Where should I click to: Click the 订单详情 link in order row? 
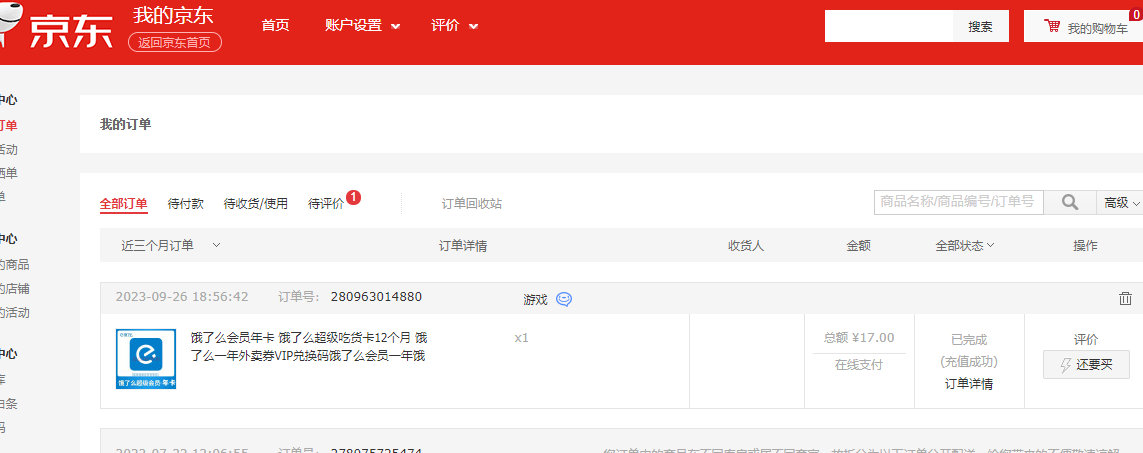969,384
